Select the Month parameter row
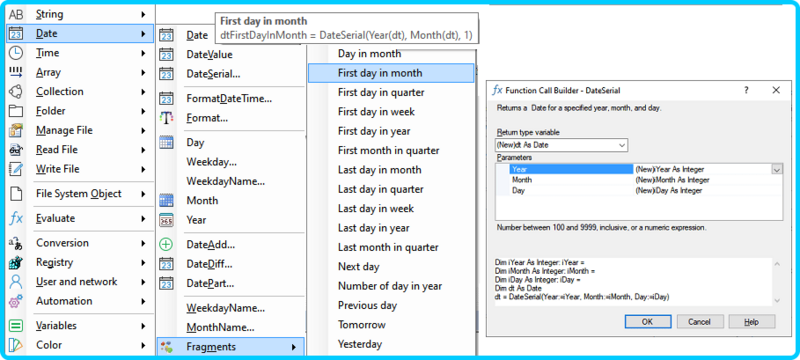Viewport: 800px width, 360px height. click(639, 180)
